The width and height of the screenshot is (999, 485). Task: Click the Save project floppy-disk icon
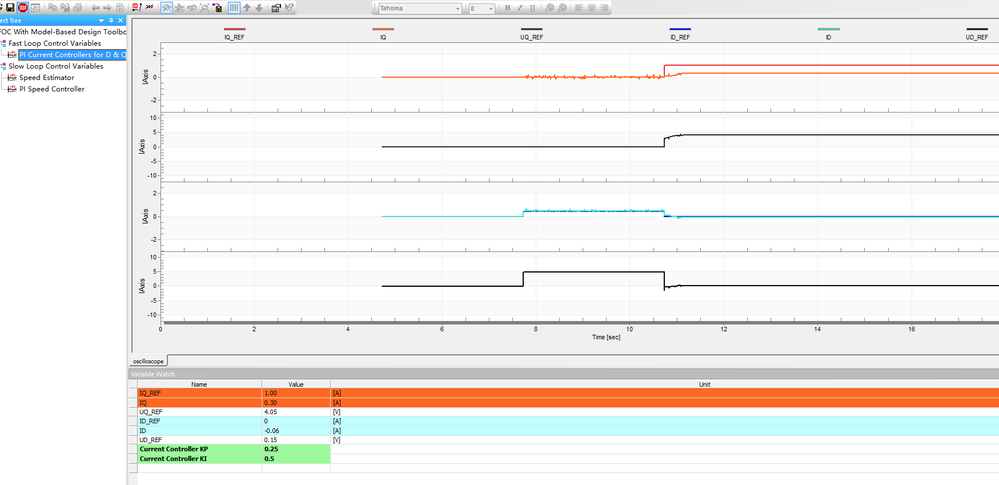pyautogui.click(x=10, y=8)
